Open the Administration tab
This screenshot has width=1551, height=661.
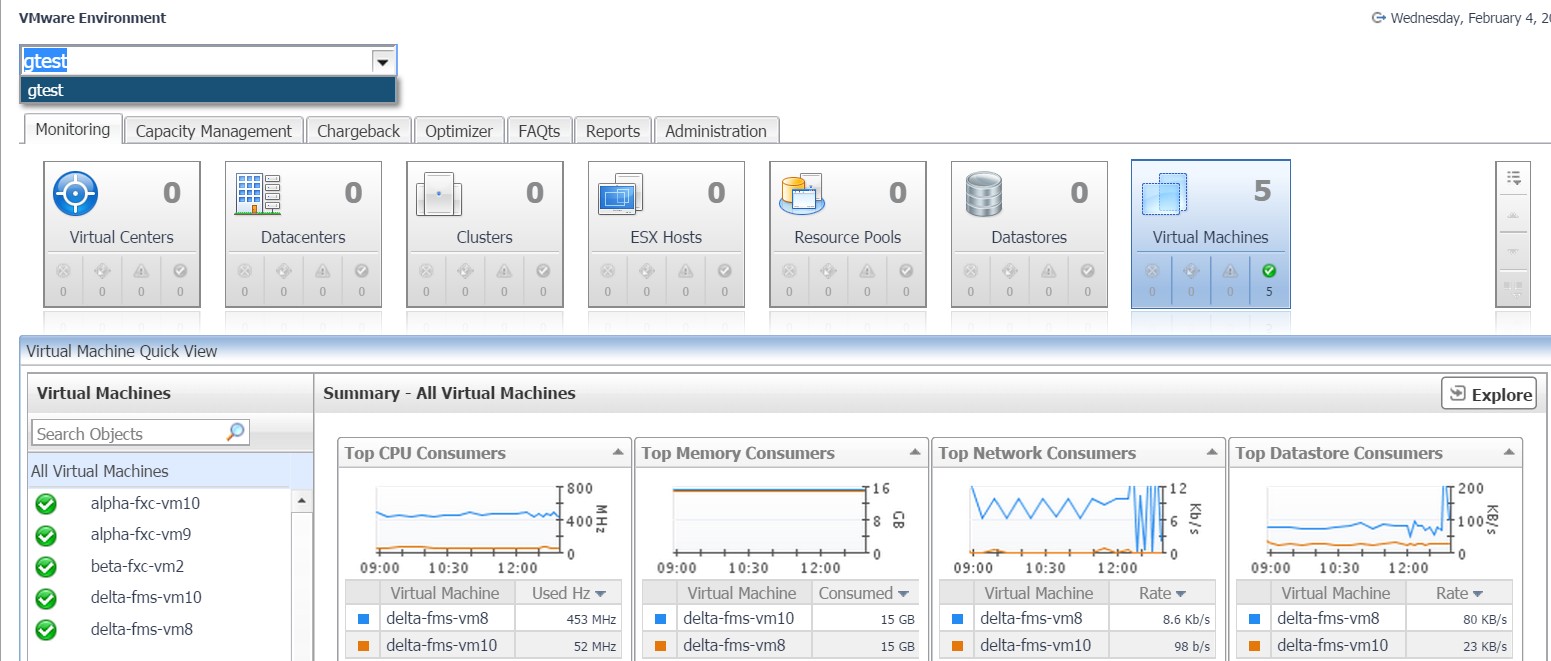716,131
